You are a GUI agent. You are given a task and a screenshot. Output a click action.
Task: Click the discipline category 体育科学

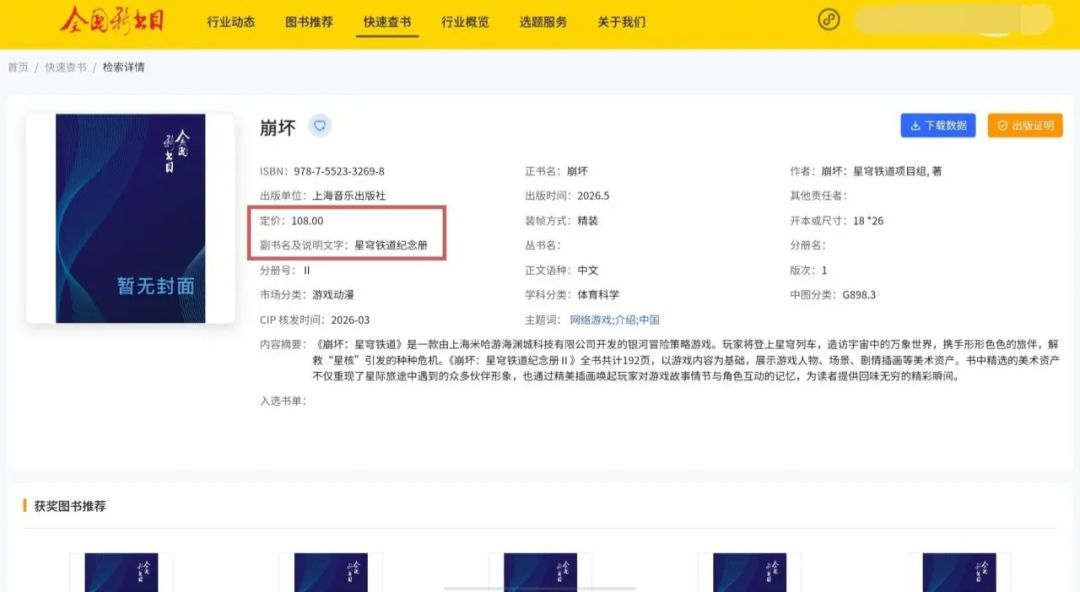598,295
